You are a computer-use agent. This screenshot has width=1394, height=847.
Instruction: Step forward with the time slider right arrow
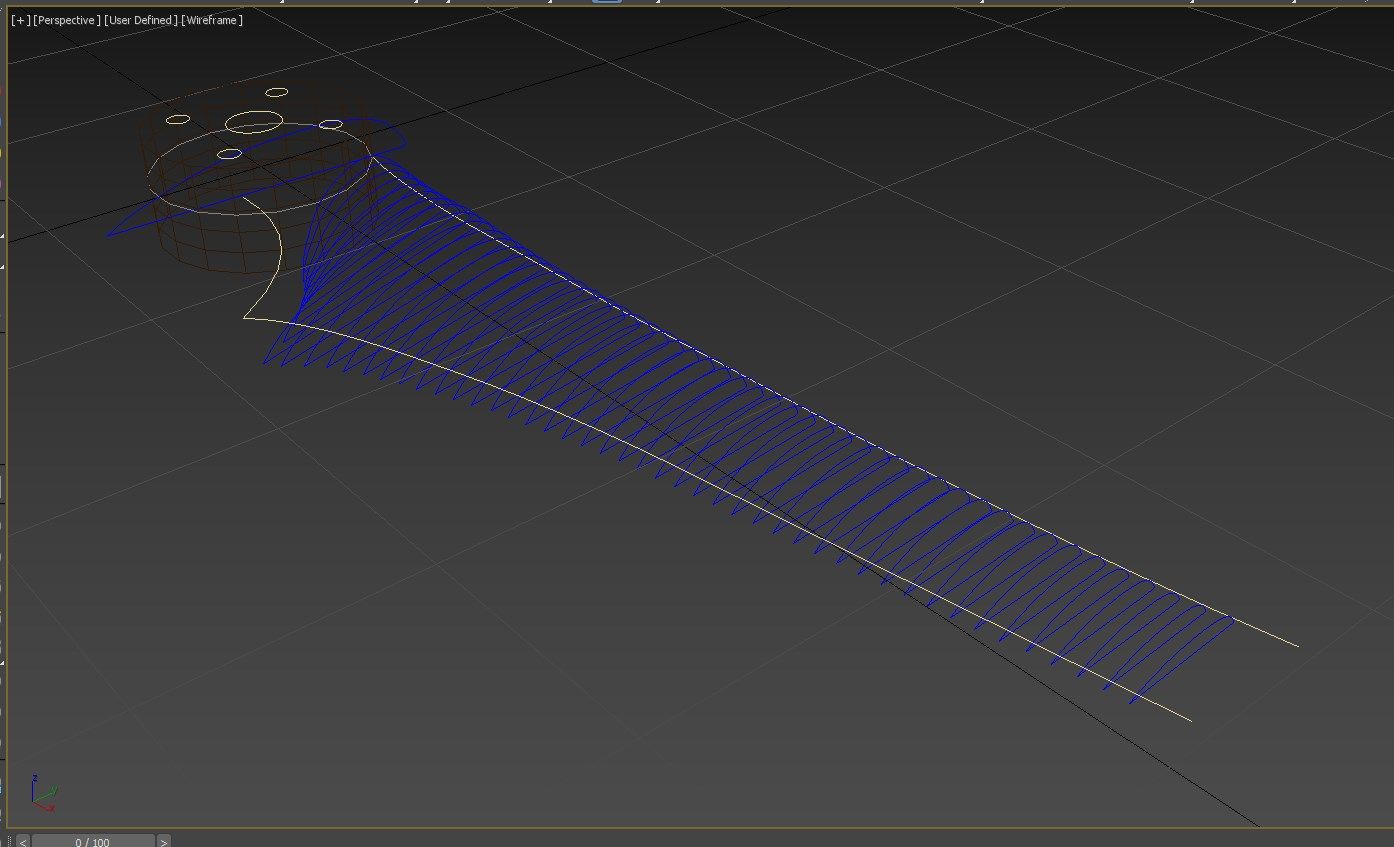(164, 841)
